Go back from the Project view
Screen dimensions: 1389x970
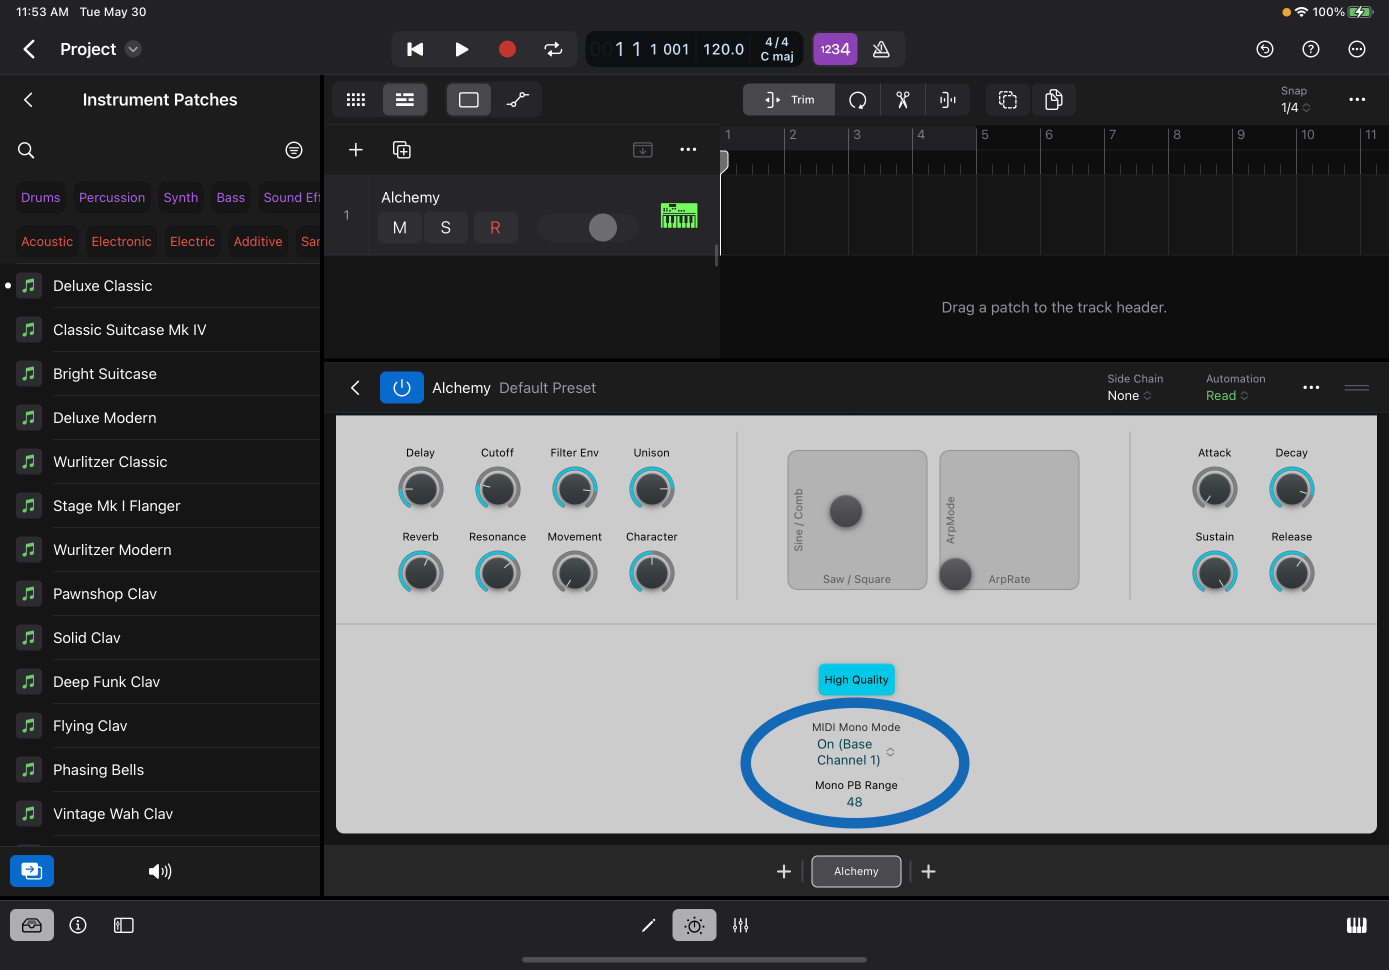click(x=29, y=49)
